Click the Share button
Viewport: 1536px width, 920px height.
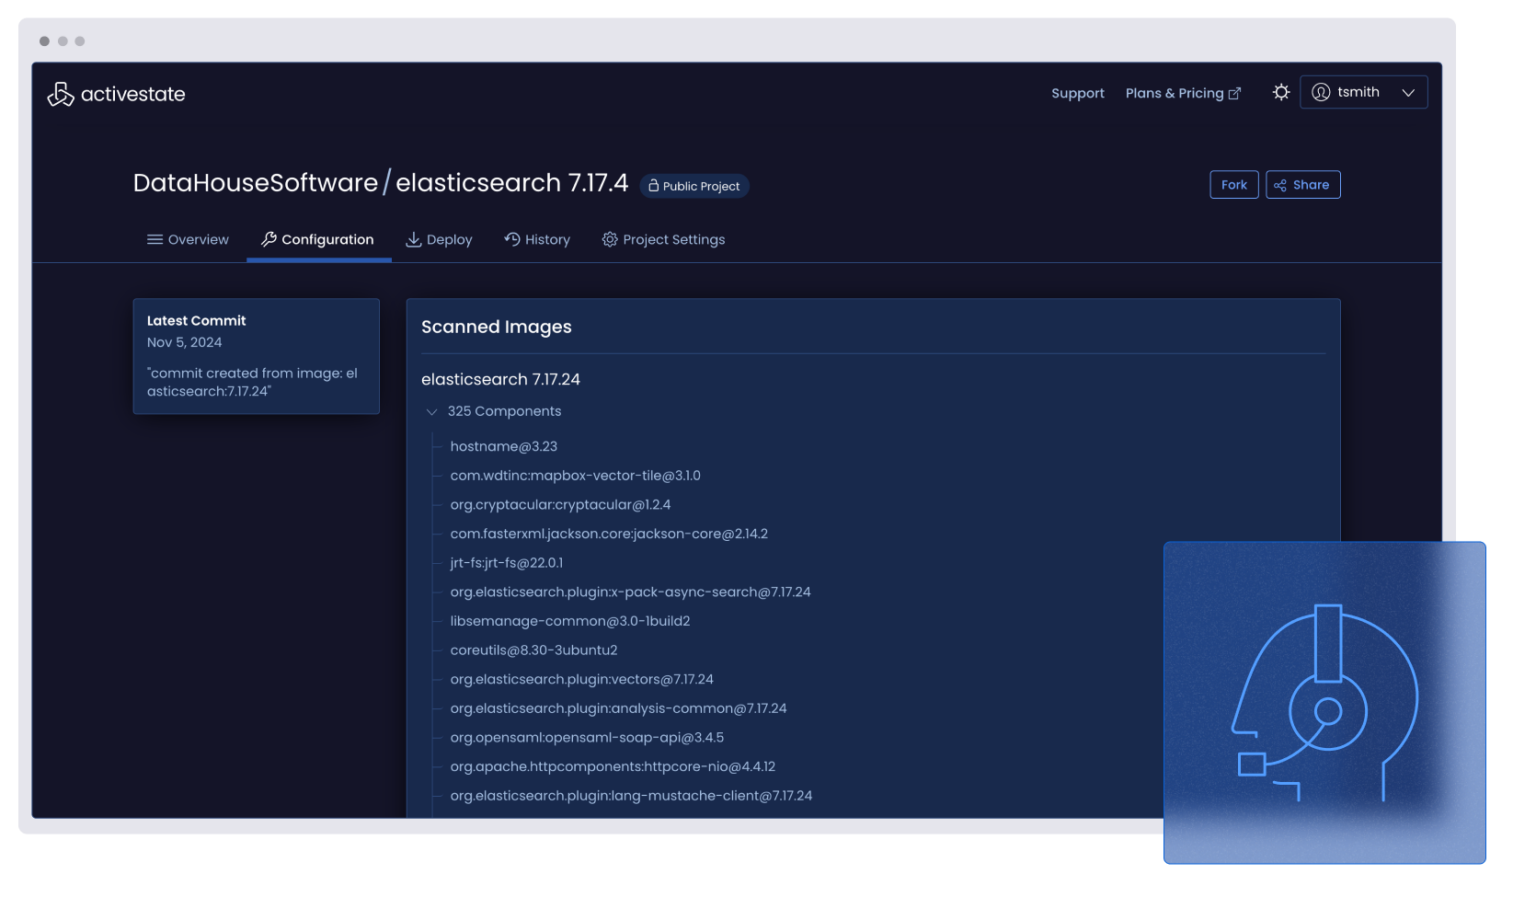click(x=1303, y=184)
